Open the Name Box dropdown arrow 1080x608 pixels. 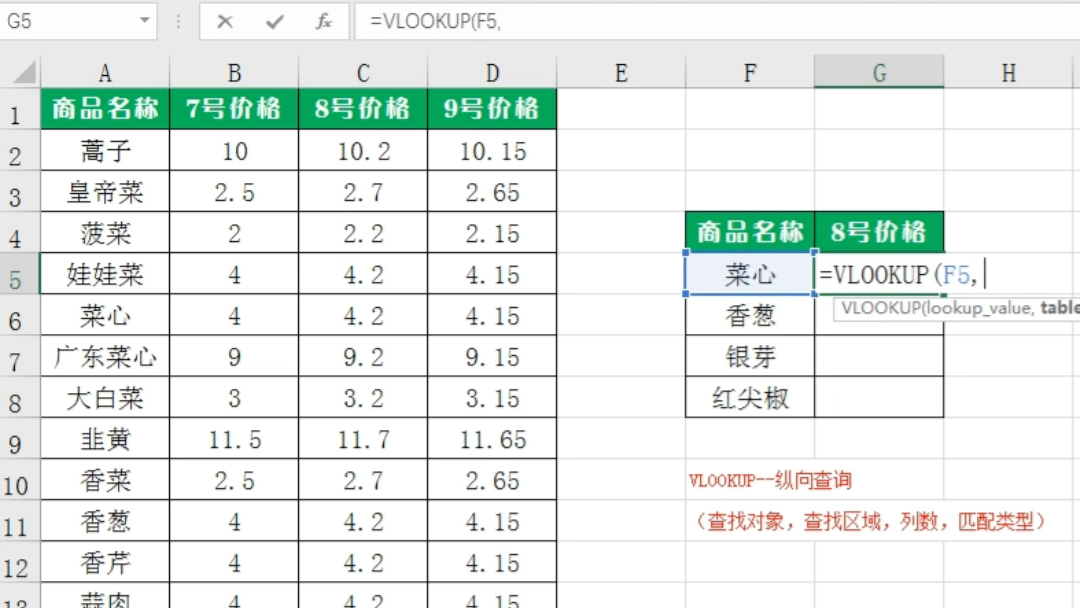[146, 21]
